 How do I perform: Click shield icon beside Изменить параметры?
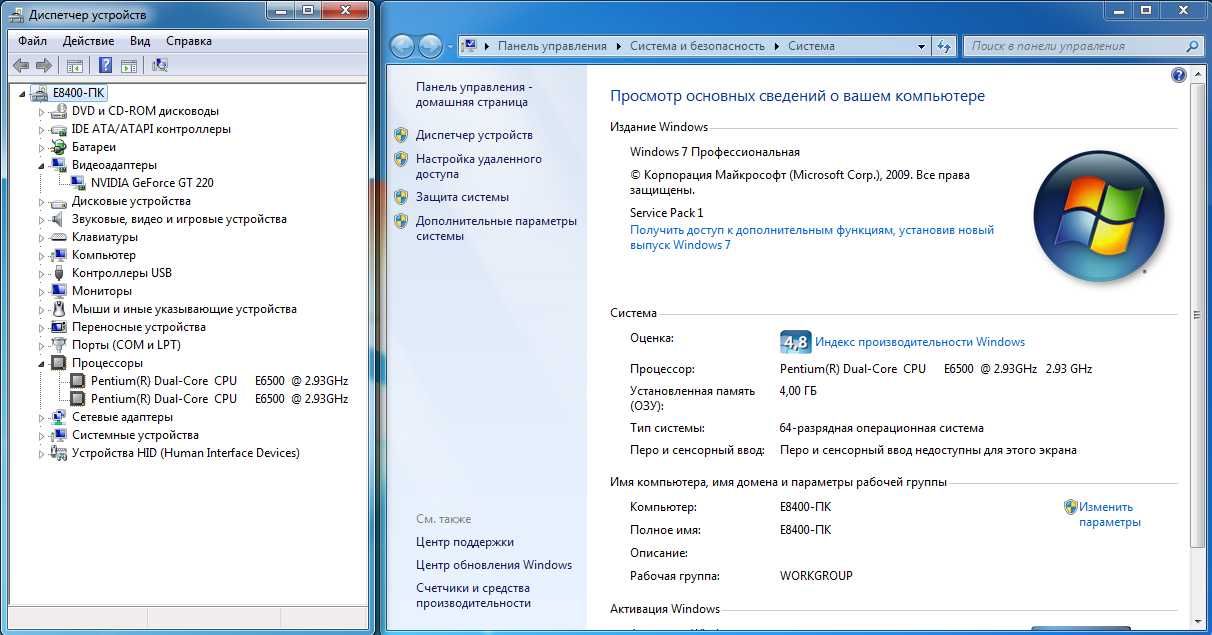pos(1070,507)
